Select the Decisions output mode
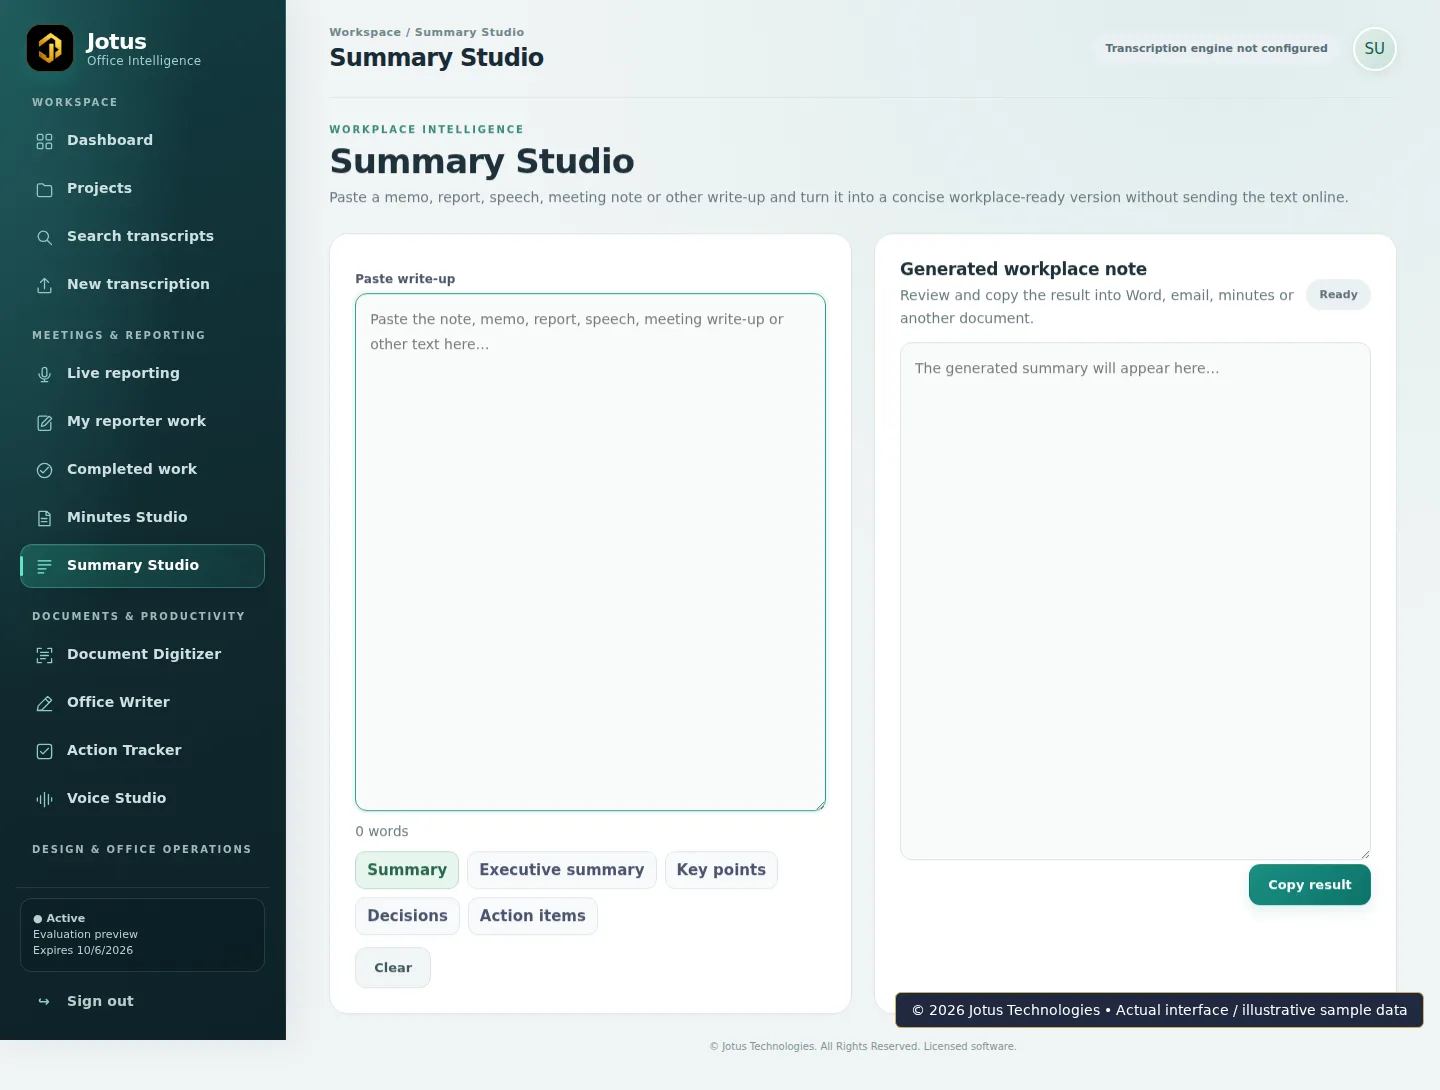1440x1090 pixels. point(407,916)
